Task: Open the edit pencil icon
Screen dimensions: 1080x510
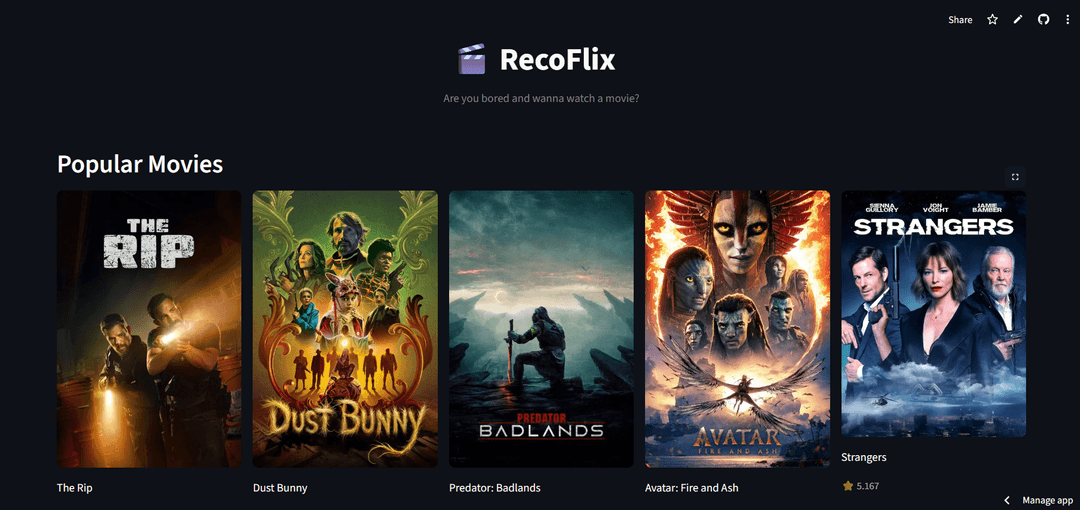Action: click(1018, 20)
